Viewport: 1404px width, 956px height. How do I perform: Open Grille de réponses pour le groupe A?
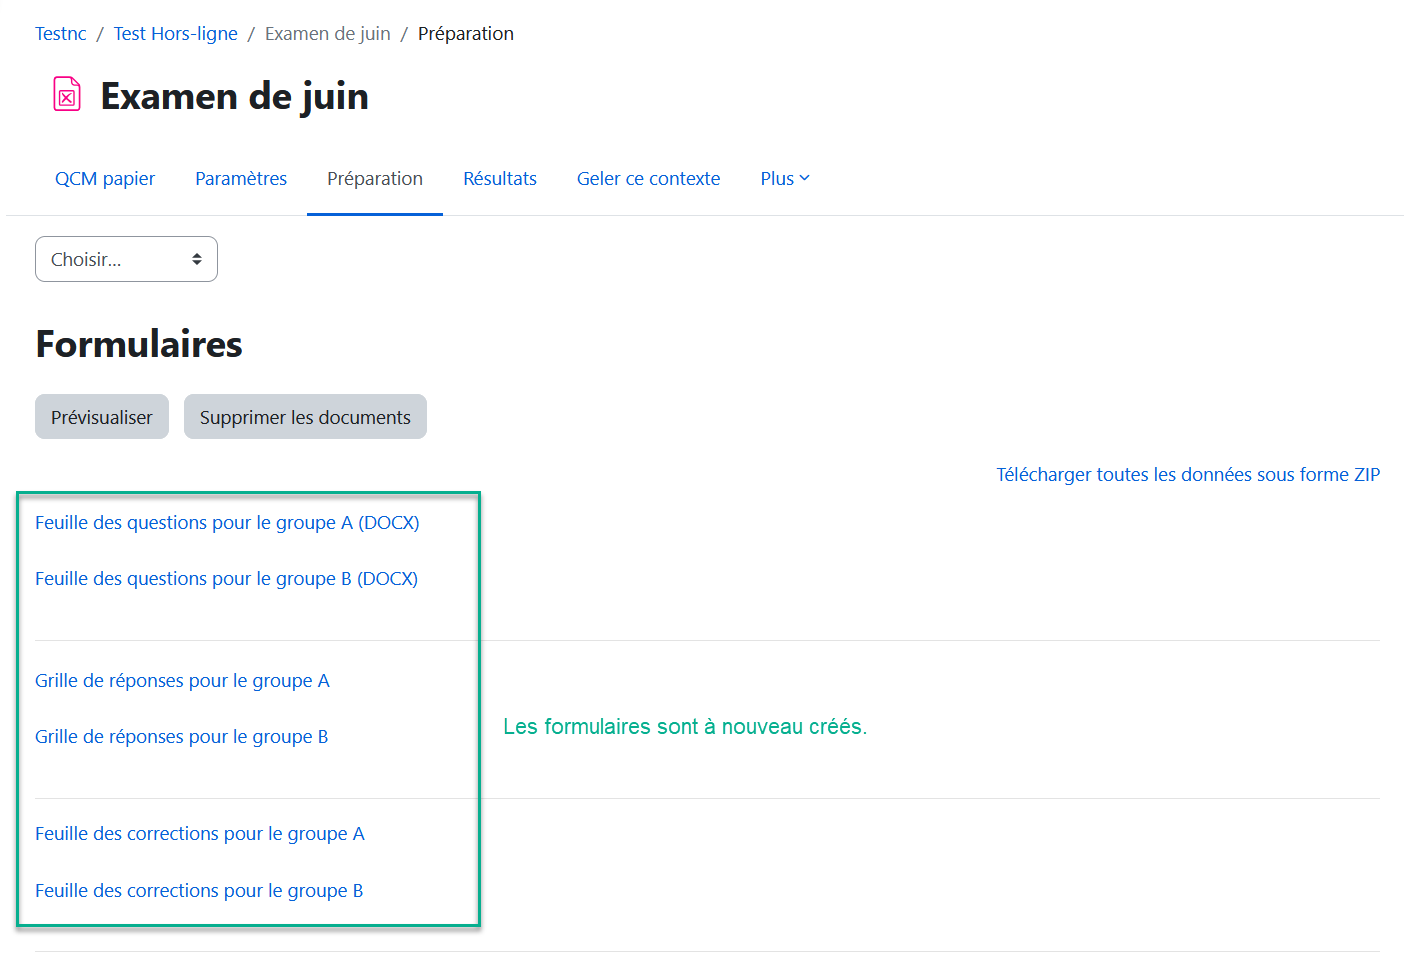point(182,681)
